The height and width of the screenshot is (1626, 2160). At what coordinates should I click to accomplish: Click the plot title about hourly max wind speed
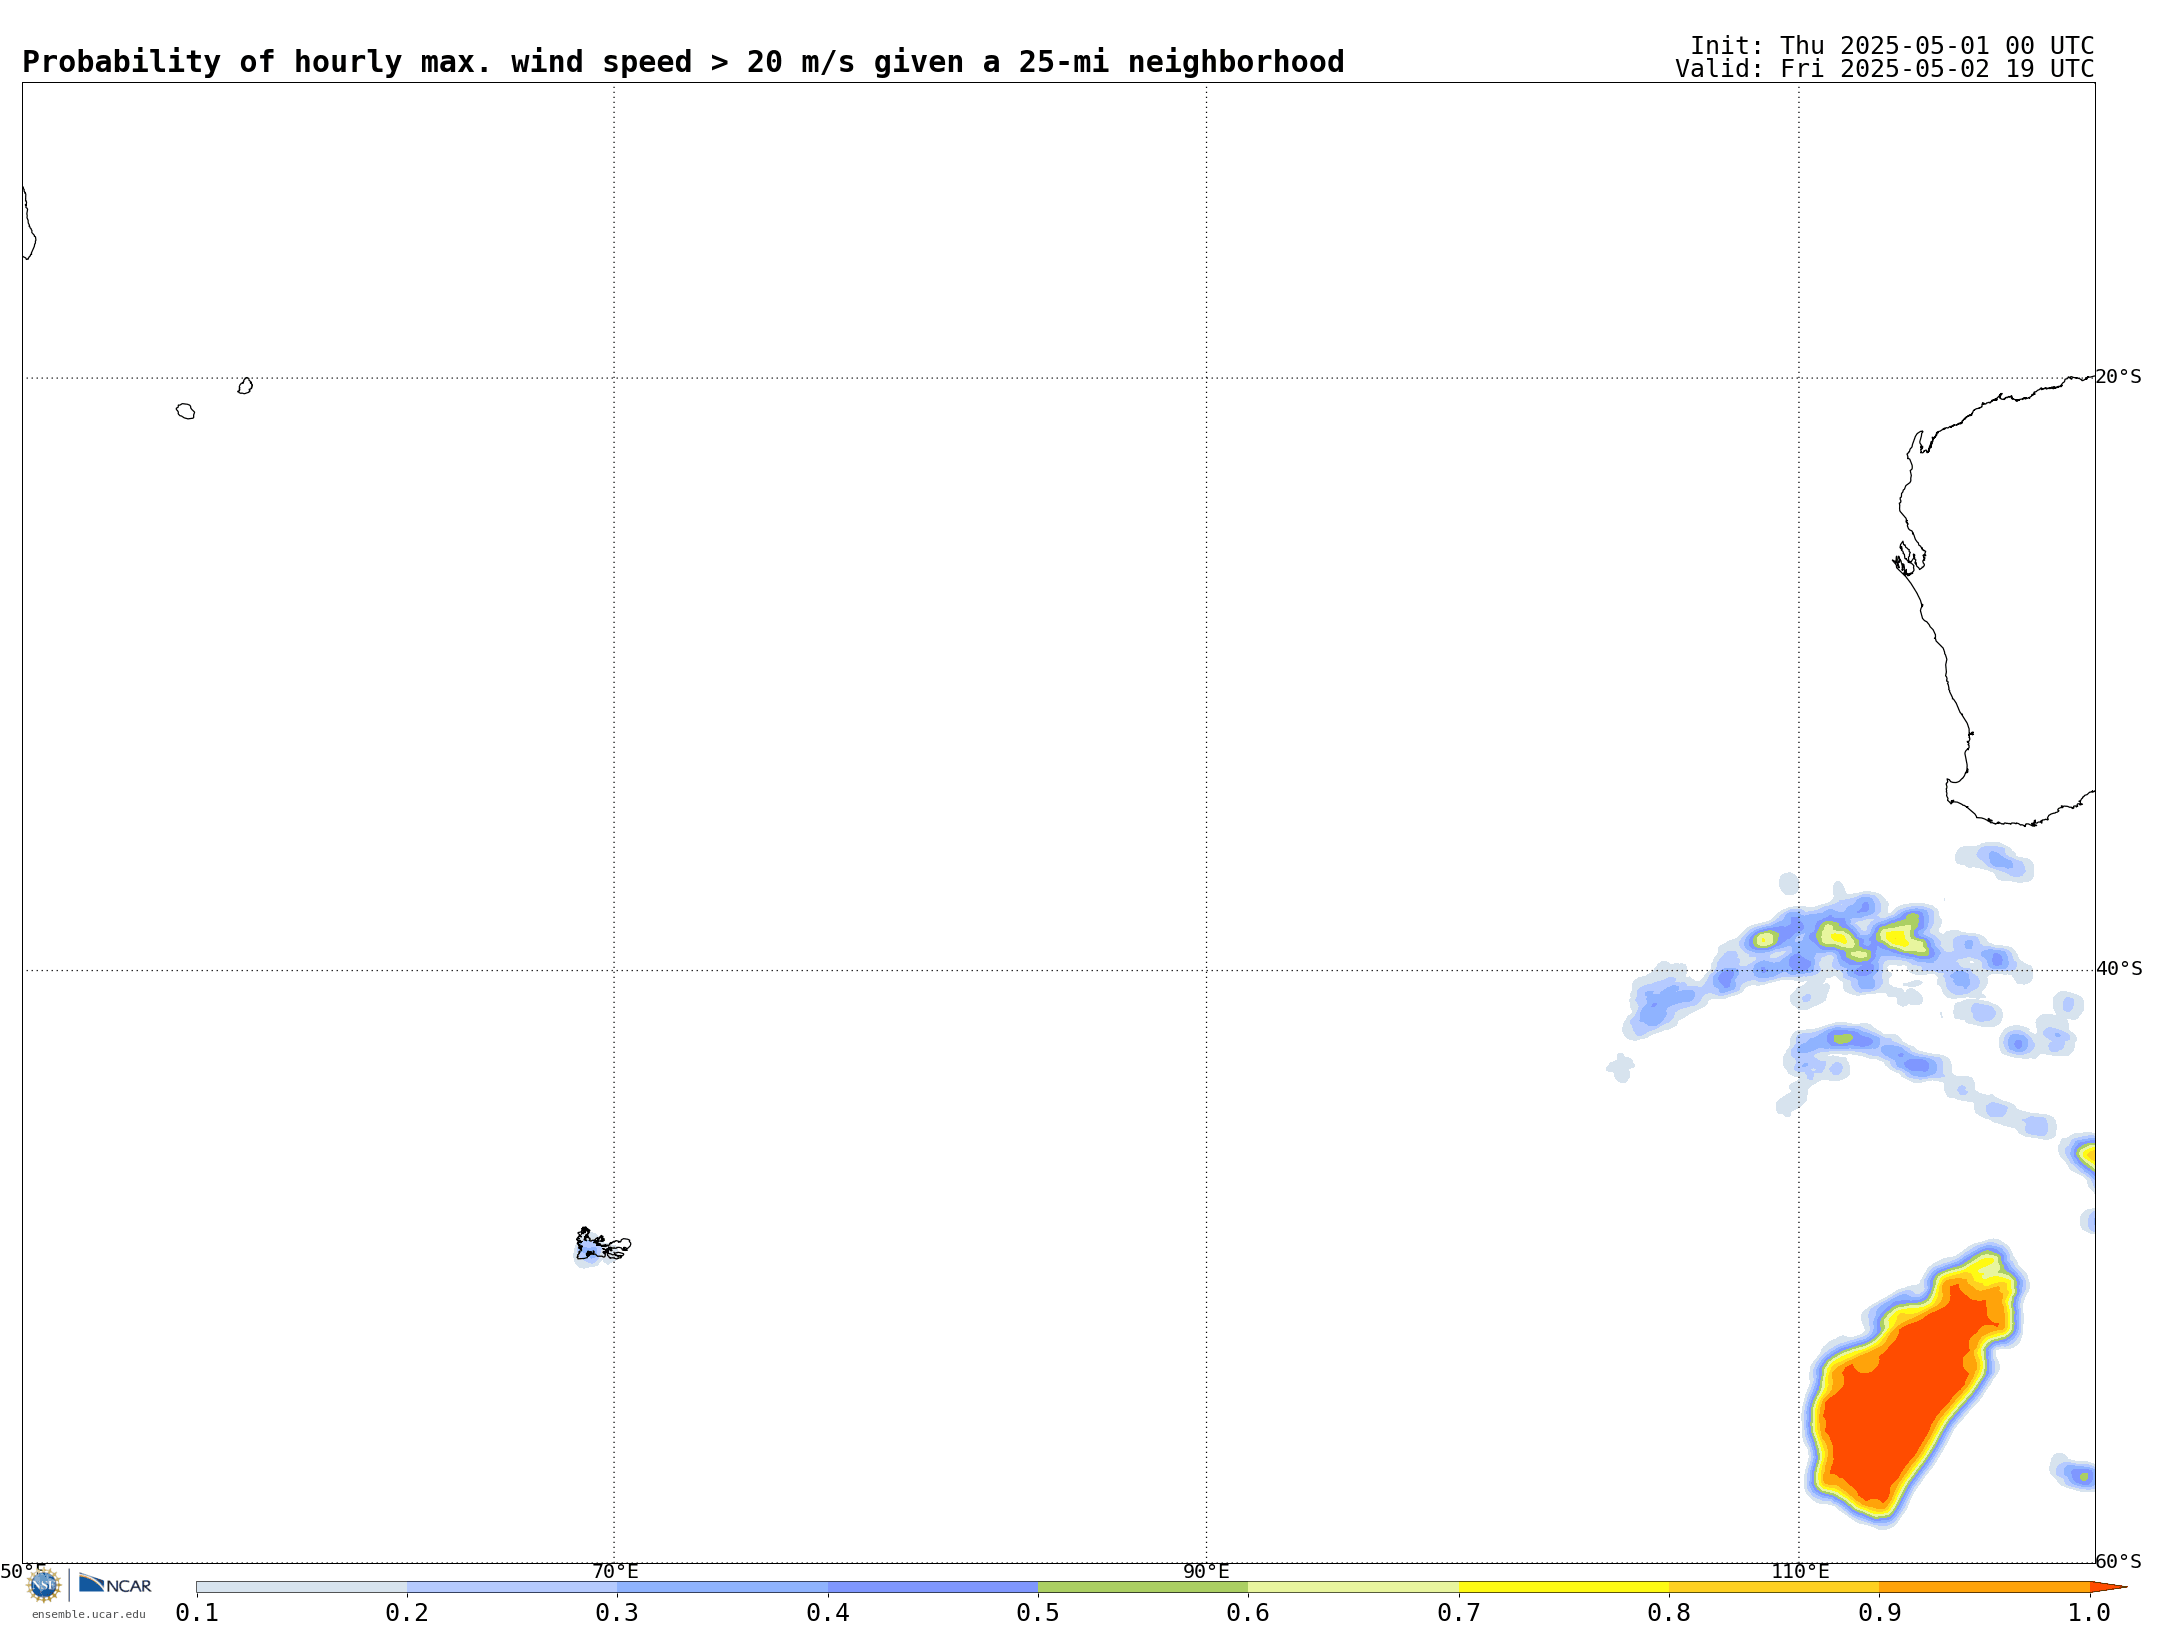point(683,62)
